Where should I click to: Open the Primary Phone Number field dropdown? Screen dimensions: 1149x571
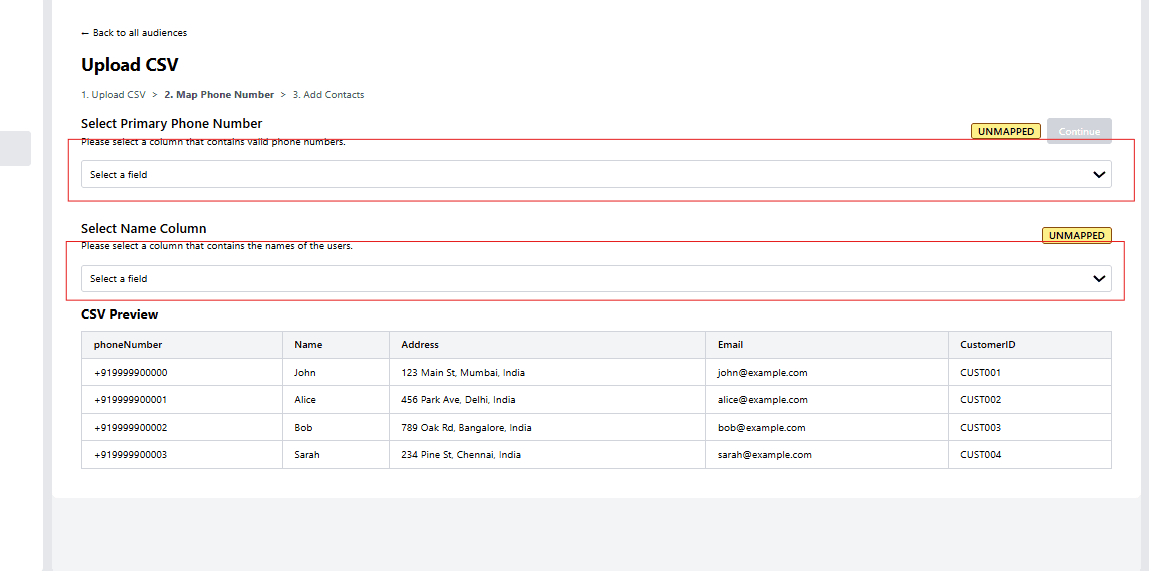click(x=595, y=174)
